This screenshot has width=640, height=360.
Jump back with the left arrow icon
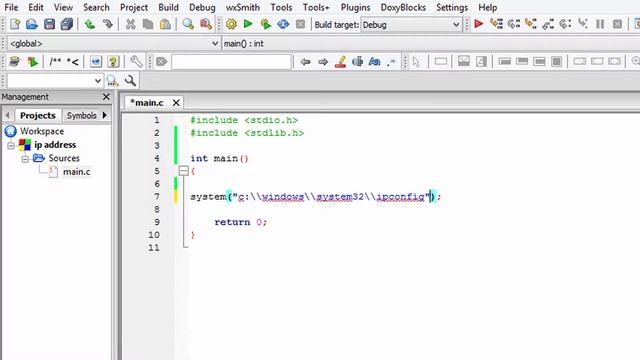point(305,62)
